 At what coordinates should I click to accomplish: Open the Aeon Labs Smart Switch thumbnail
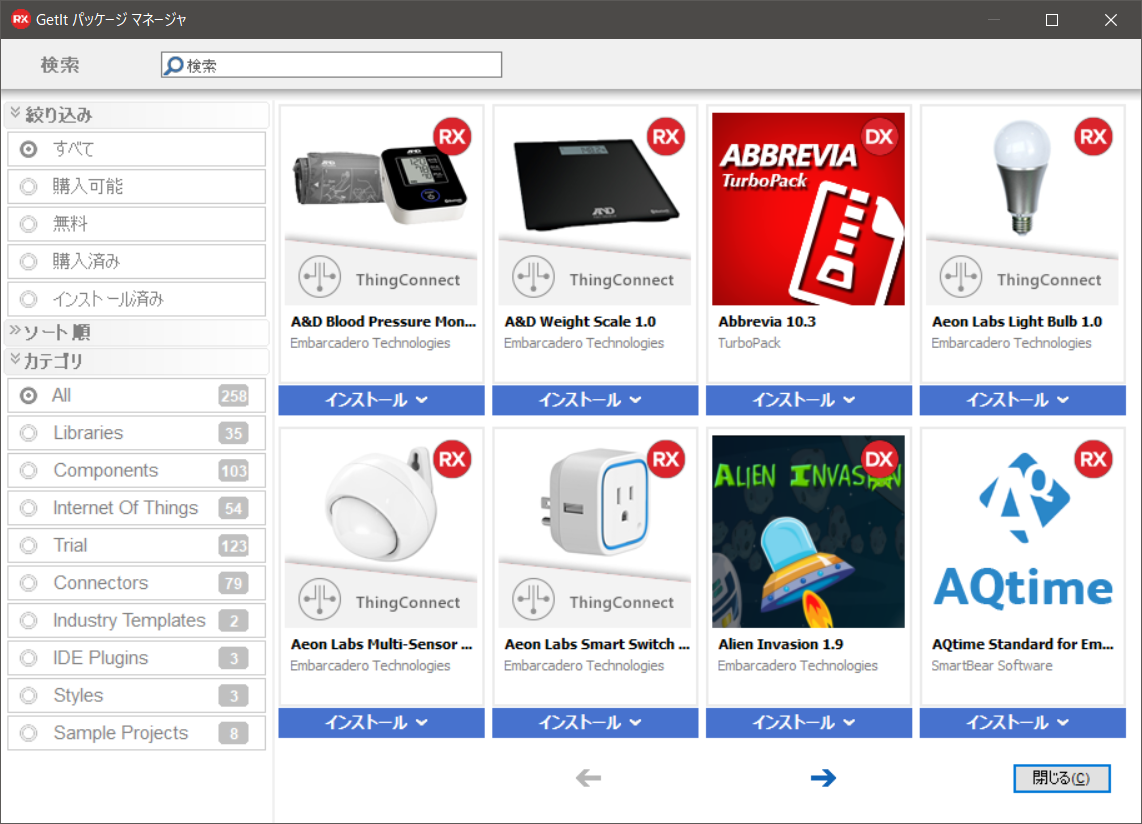pos(595,532)
